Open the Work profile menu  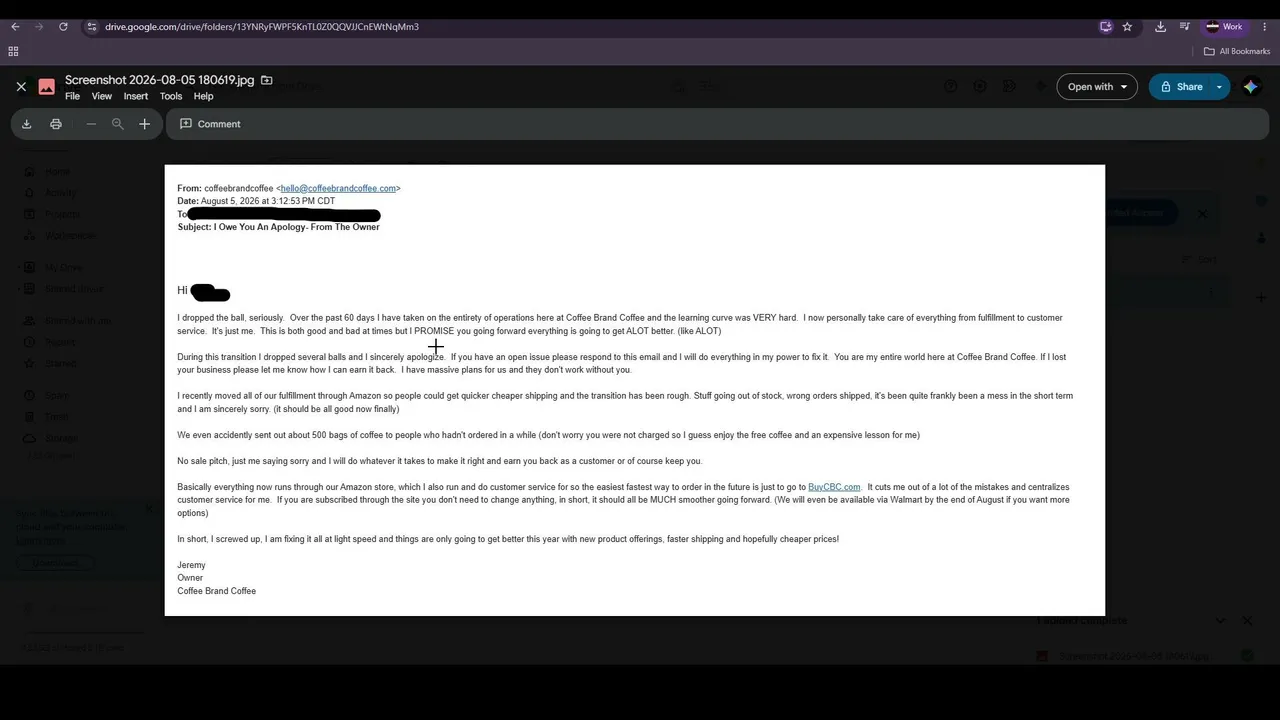click(1224, 27)
